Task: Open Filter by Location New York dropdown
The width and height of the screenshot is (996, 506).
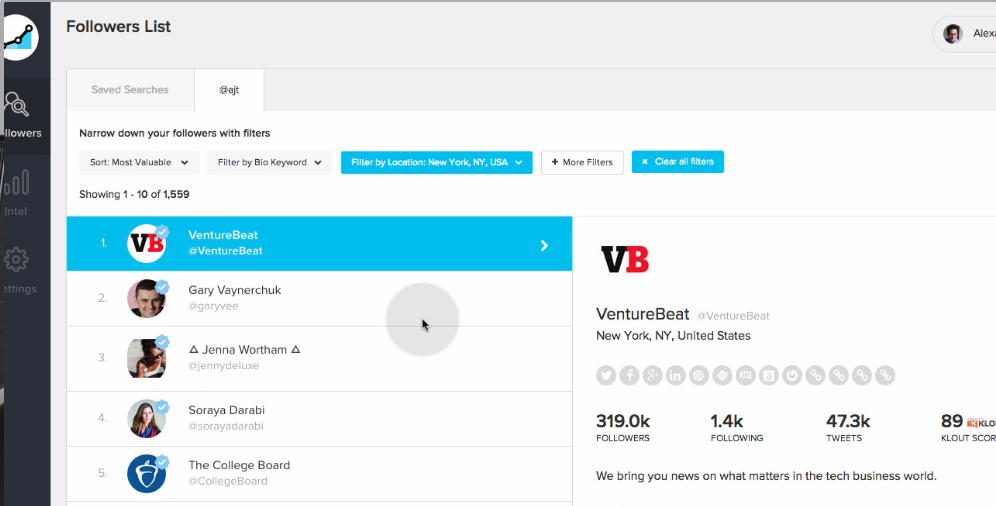Action: [x=436, y=163]
